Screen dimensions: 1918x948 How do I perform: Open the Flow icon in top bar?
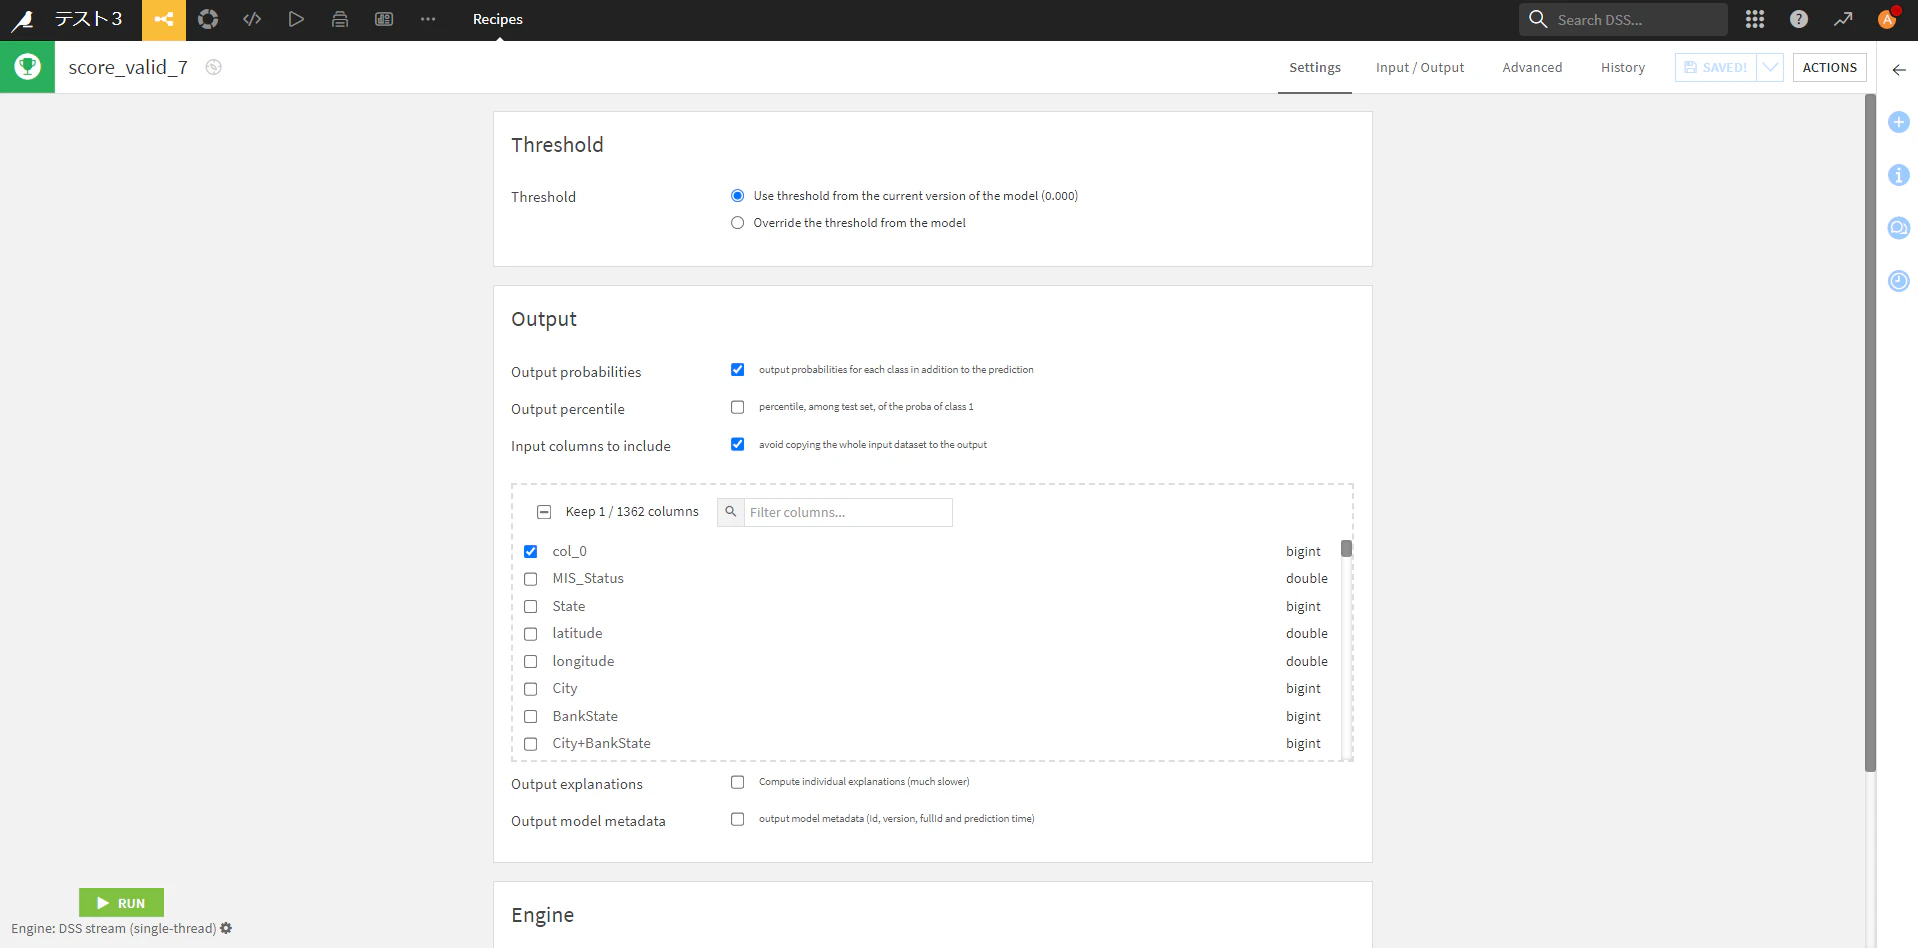tap(164, 19)
